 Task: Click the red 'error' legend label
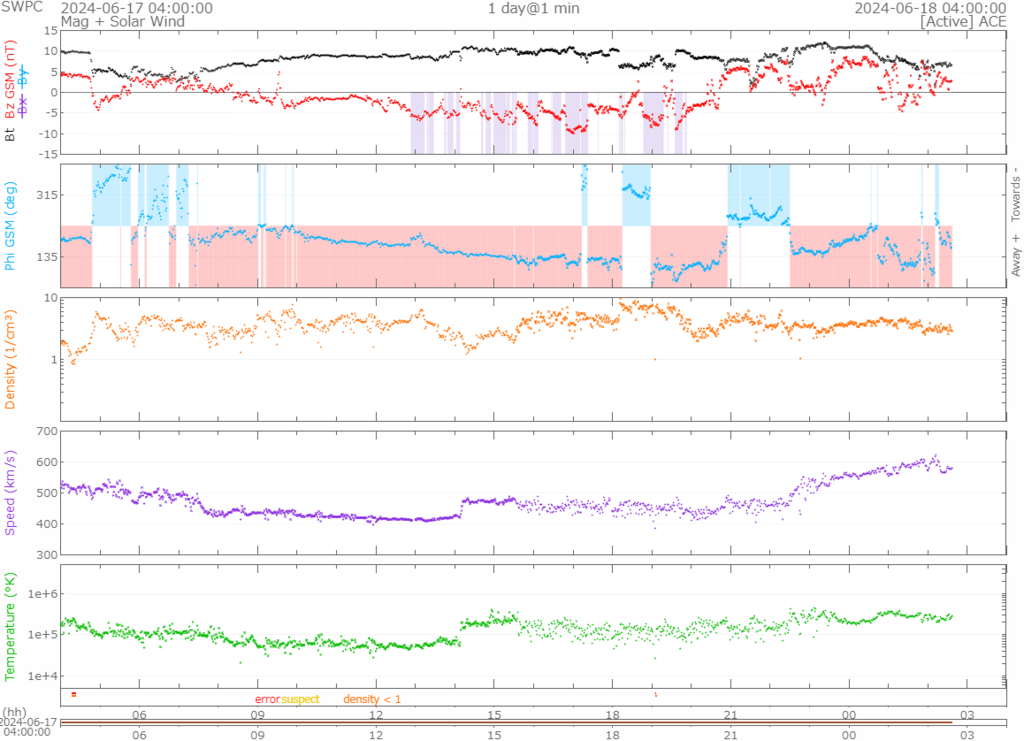coord(267,699)
